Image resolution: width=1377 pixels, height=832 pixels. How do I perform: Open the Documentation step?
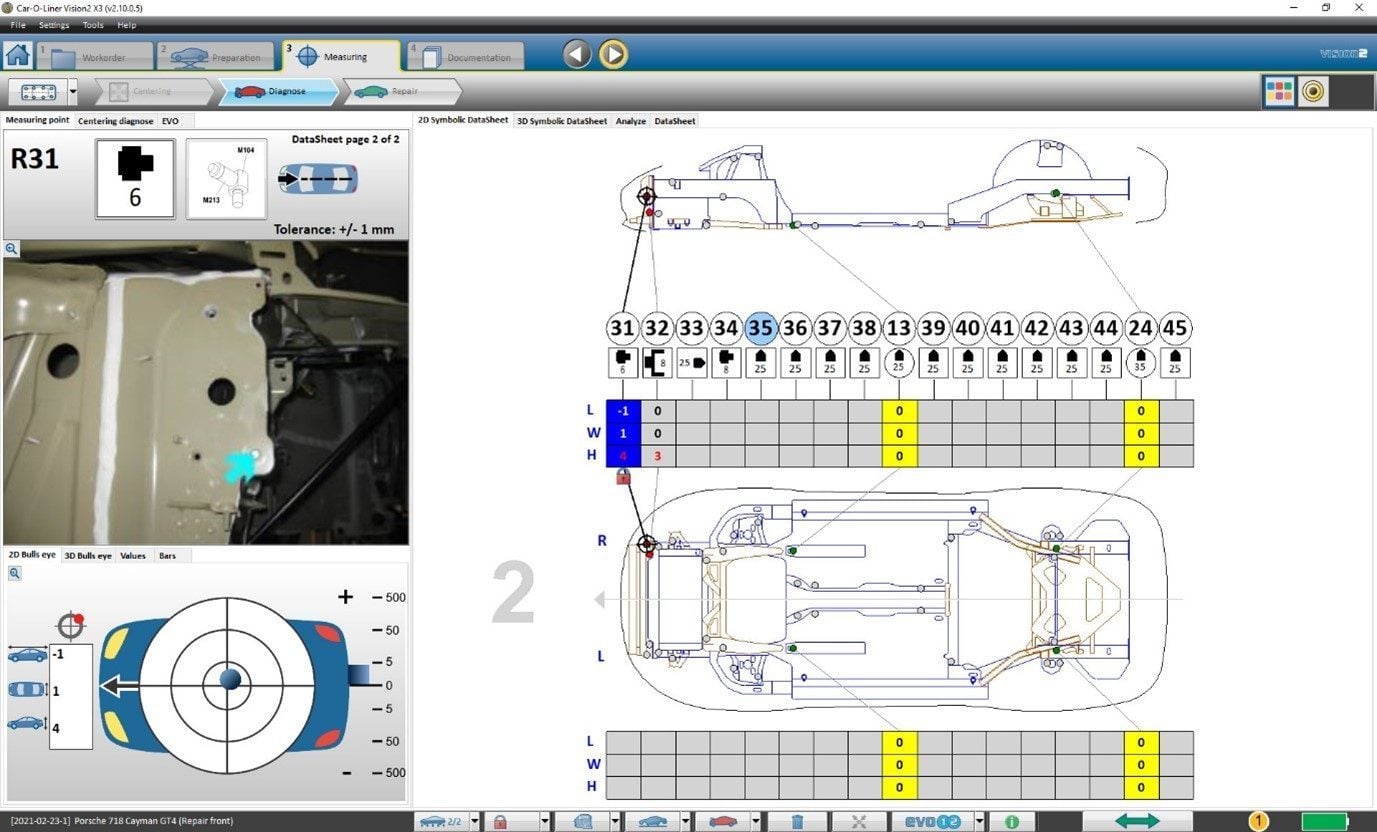pos(466,56)
